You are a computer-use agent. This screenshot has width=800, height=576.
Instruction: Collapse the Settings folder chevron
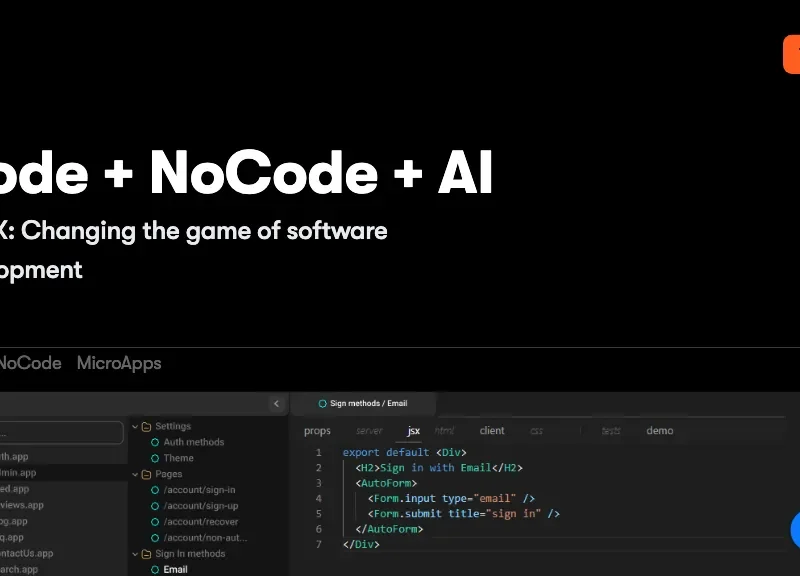click(135, 427)
